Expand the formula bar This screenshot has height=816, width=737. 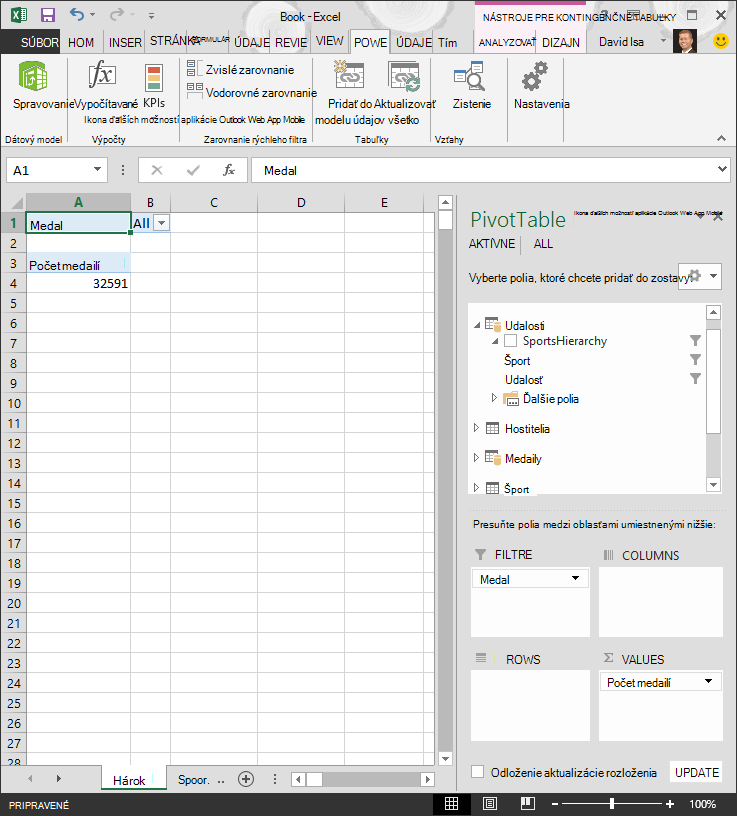point(722,169)
